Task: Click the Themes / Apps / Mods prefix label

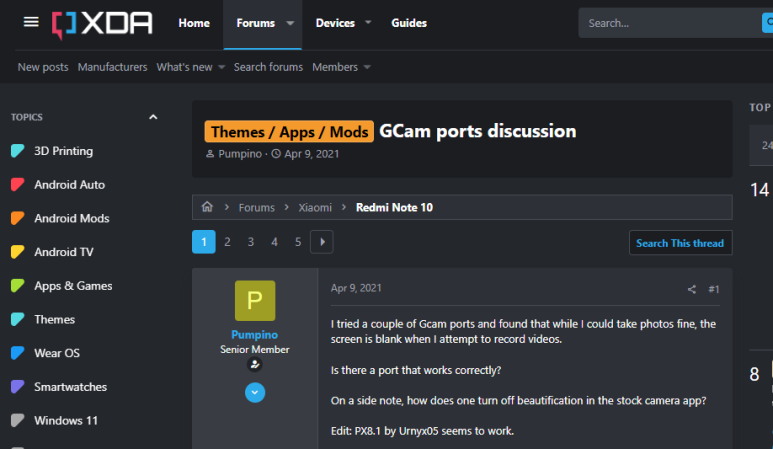Action: pyautogui.click(x=289, y=132)
